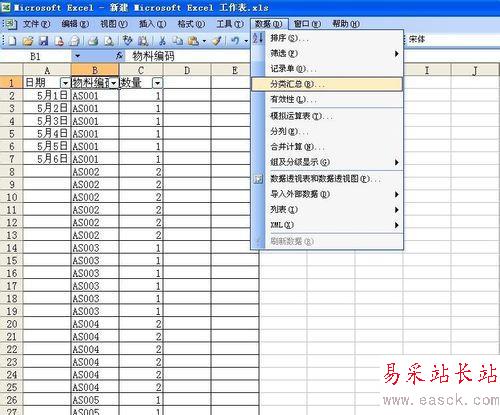Choose 模拟运算表 from the data menu
Screen dimensions: 500x415
click(x=327, y=116)
